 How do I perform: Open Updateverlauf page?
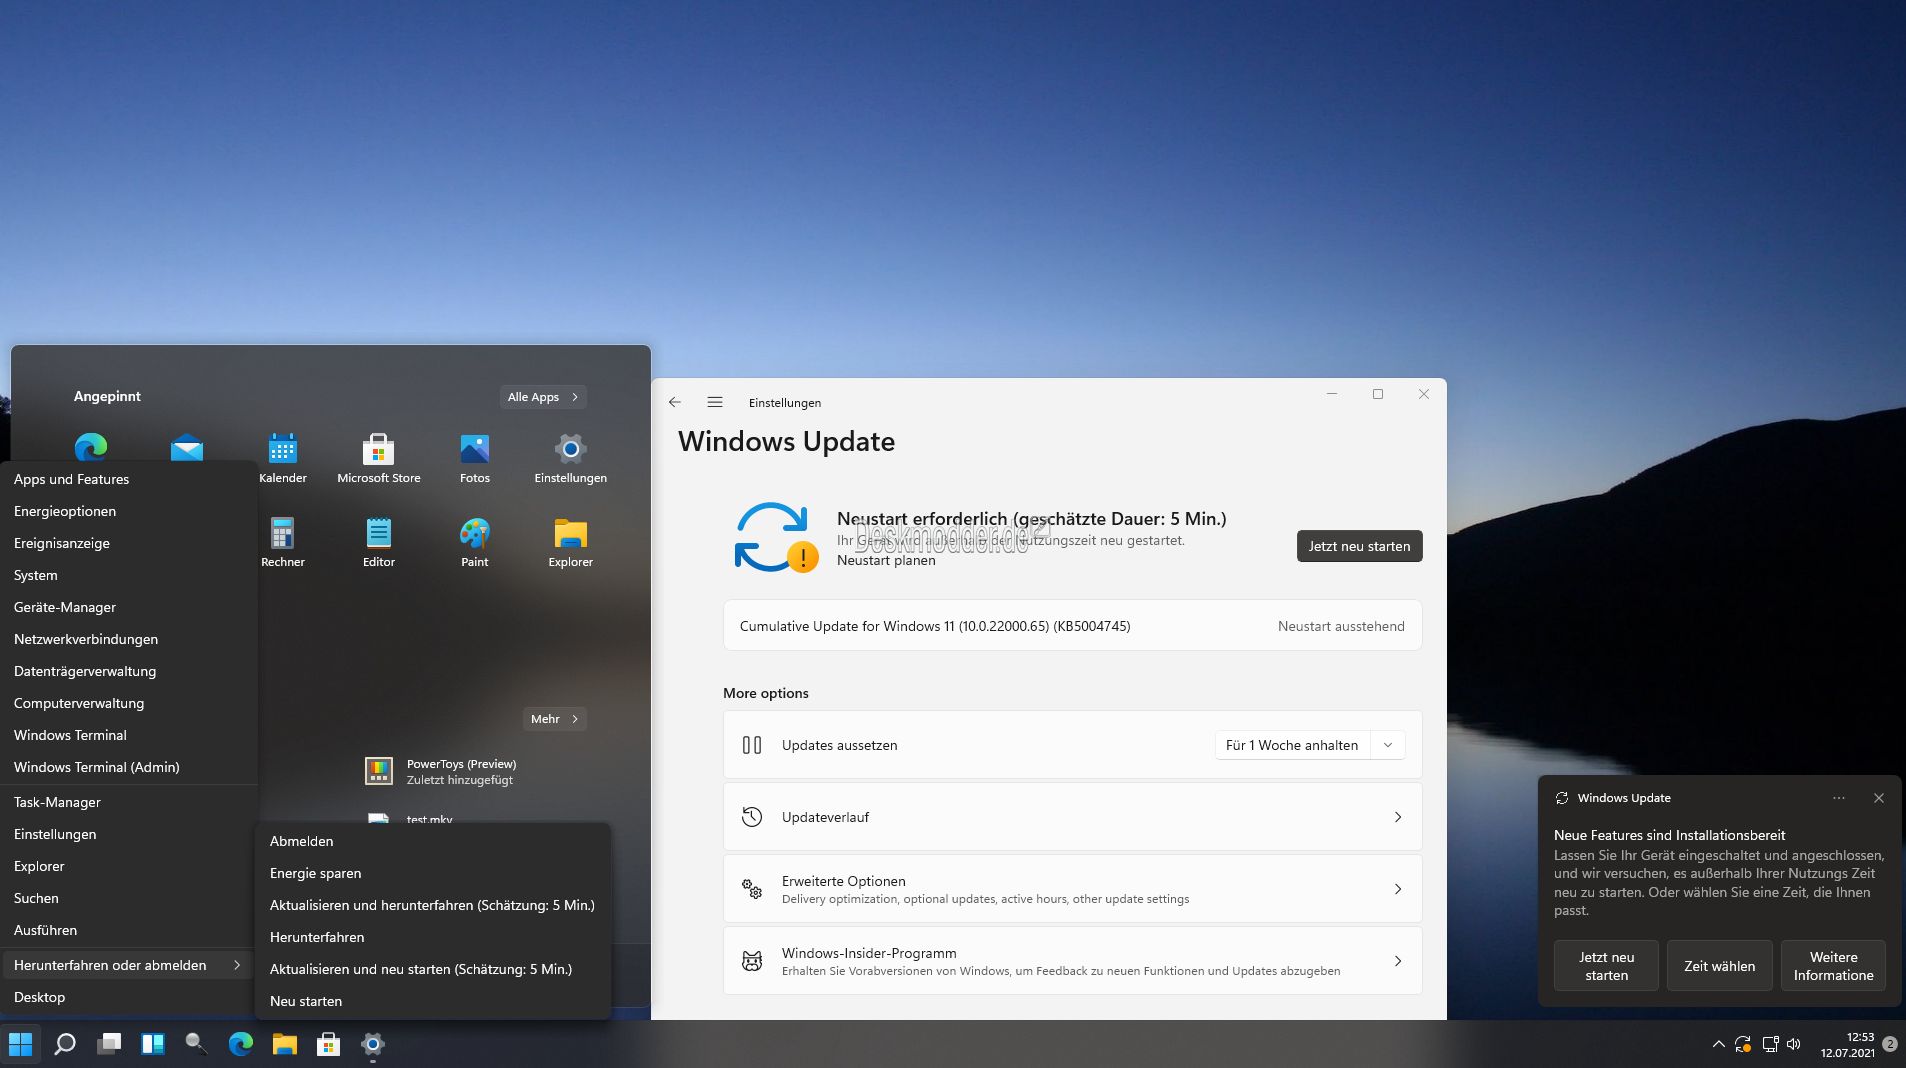coord(1072,817)
